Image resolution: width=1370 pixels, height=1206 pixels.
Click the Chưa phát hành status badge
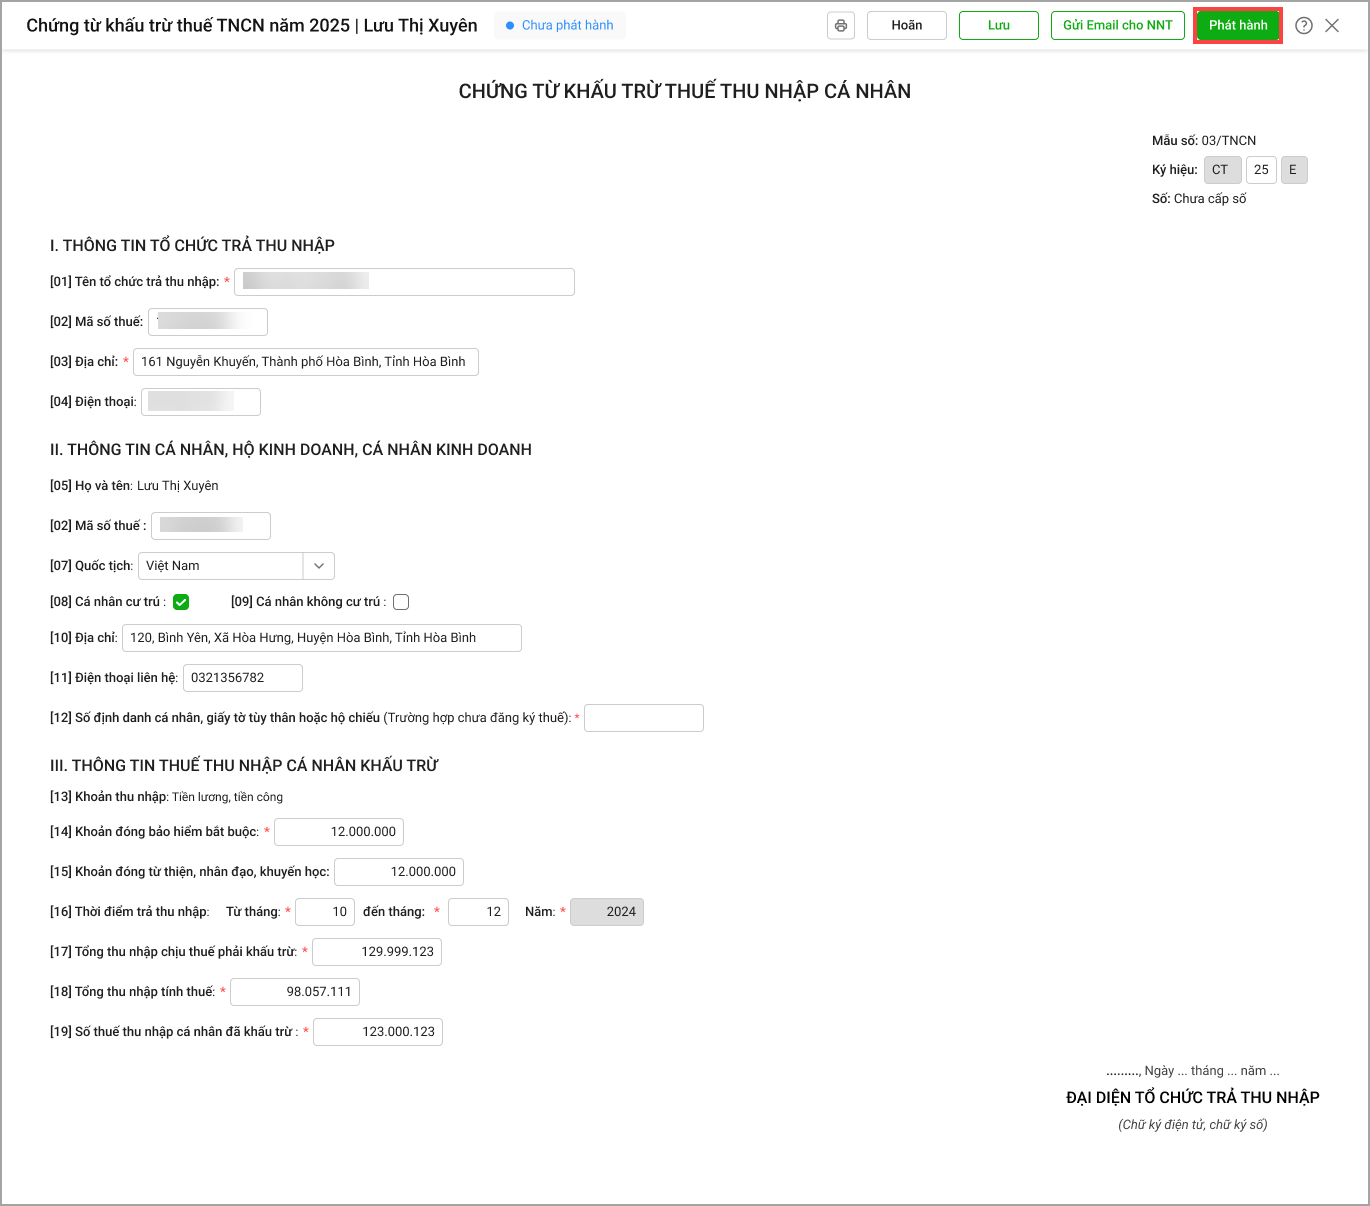560,26
